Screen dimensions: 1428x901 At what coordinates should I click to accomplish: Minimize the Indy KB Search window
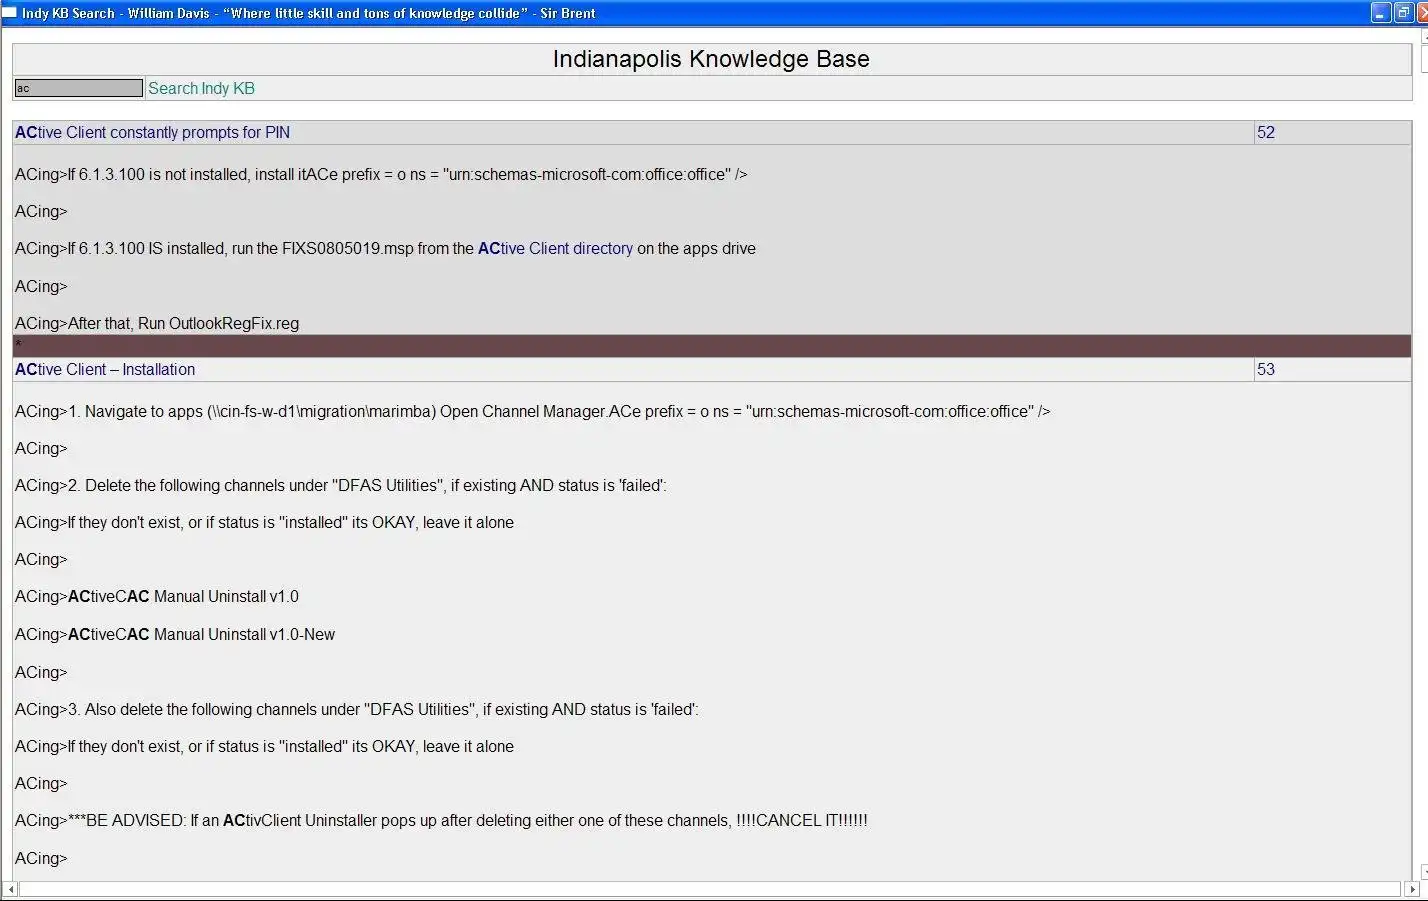(1381, 13)
